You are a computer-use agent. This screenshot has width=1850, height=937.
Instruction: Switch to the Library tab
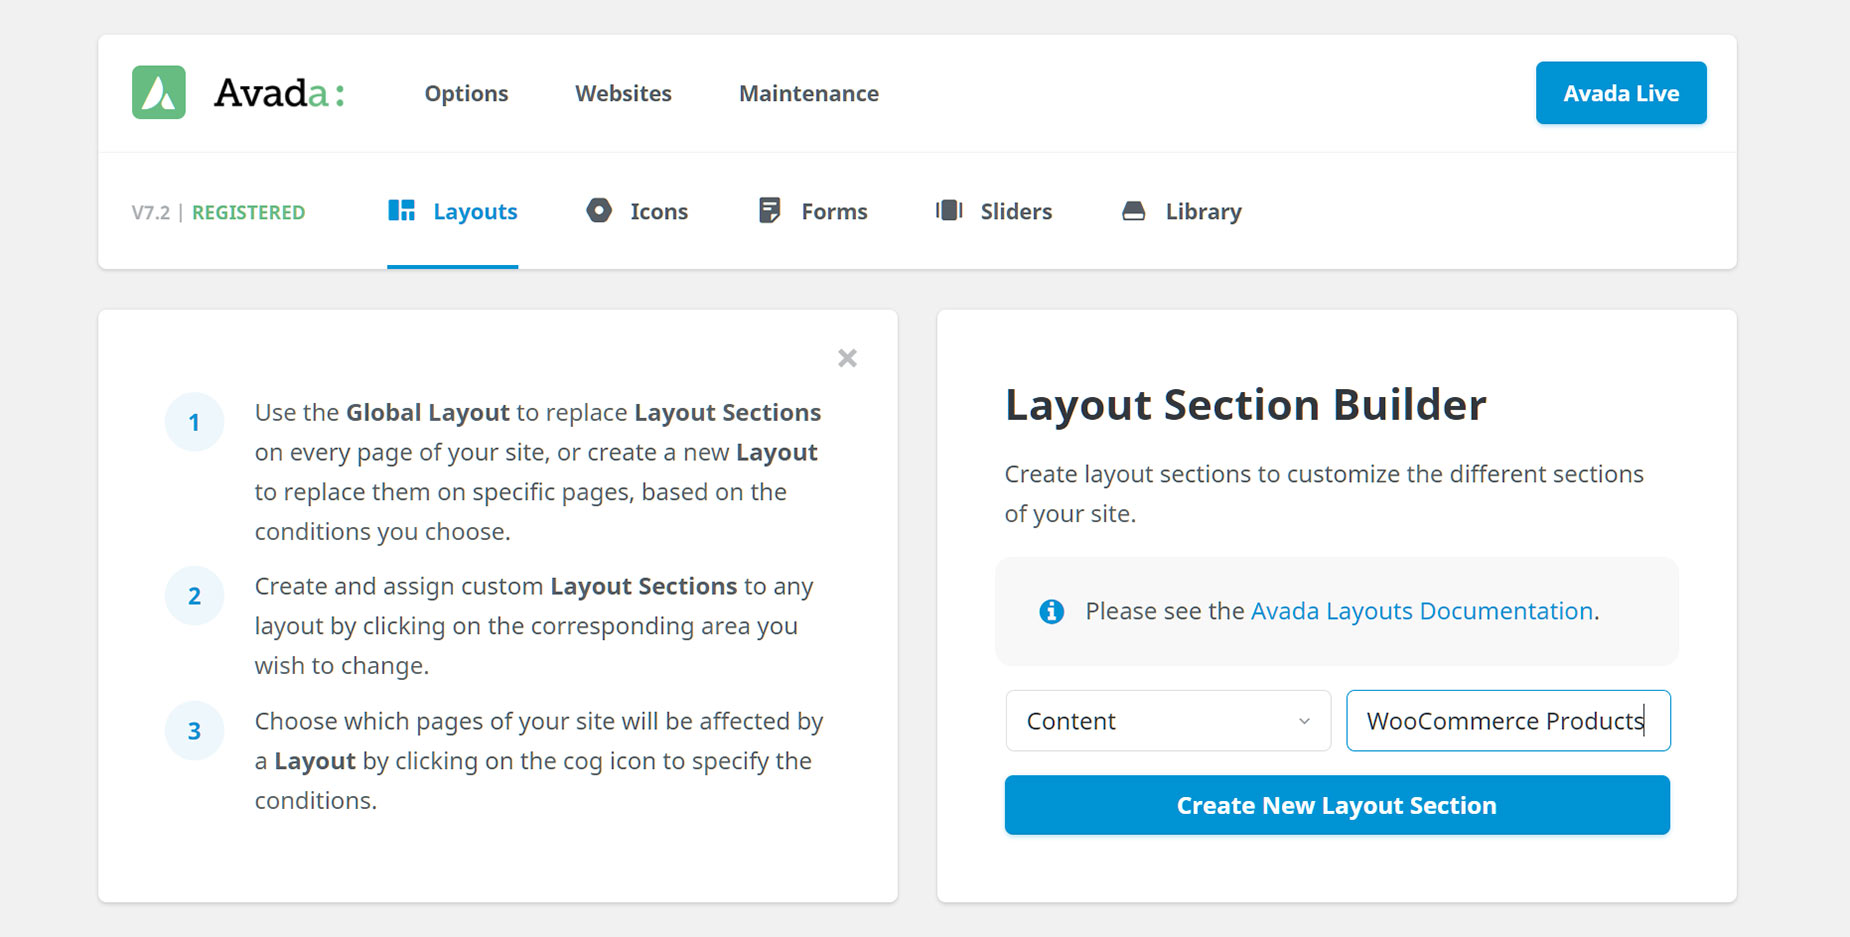(x=1181, y=211)
